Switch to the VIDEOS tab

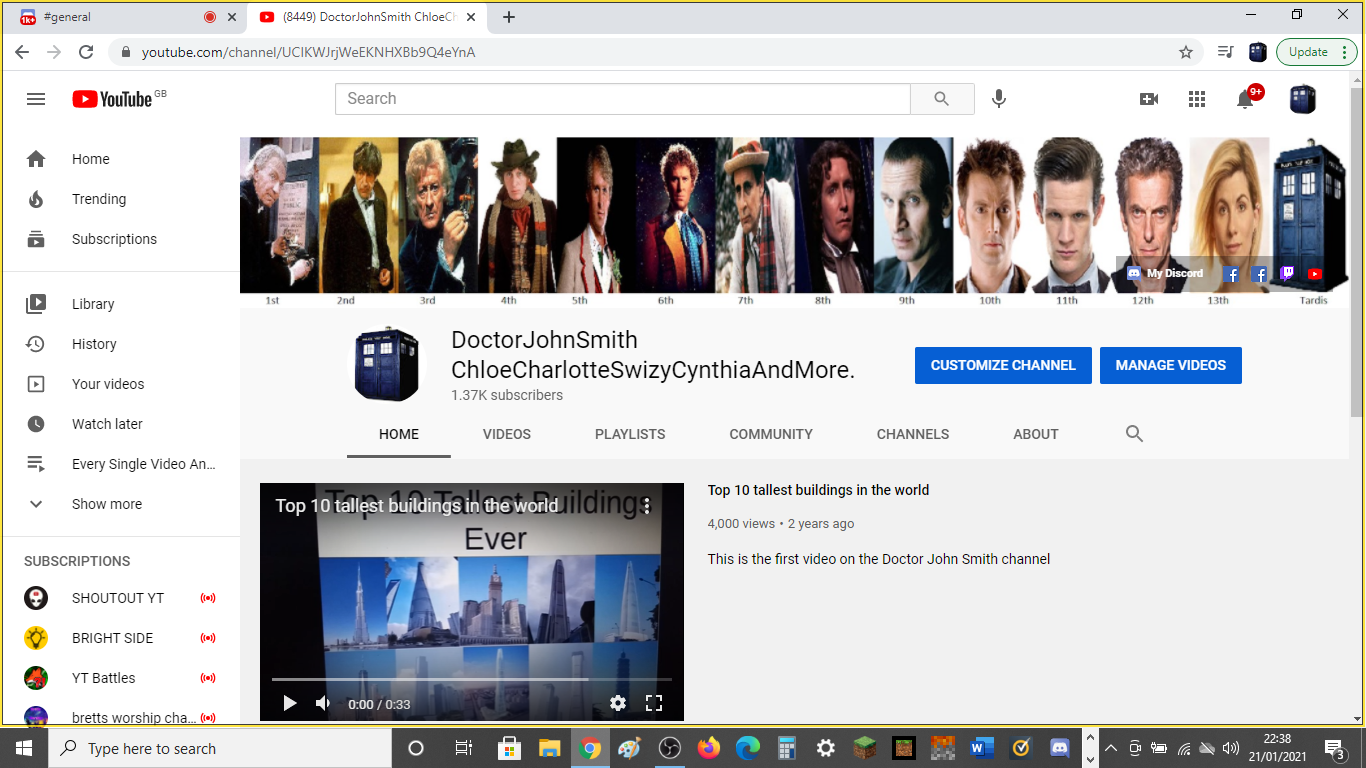coord(507,434)
